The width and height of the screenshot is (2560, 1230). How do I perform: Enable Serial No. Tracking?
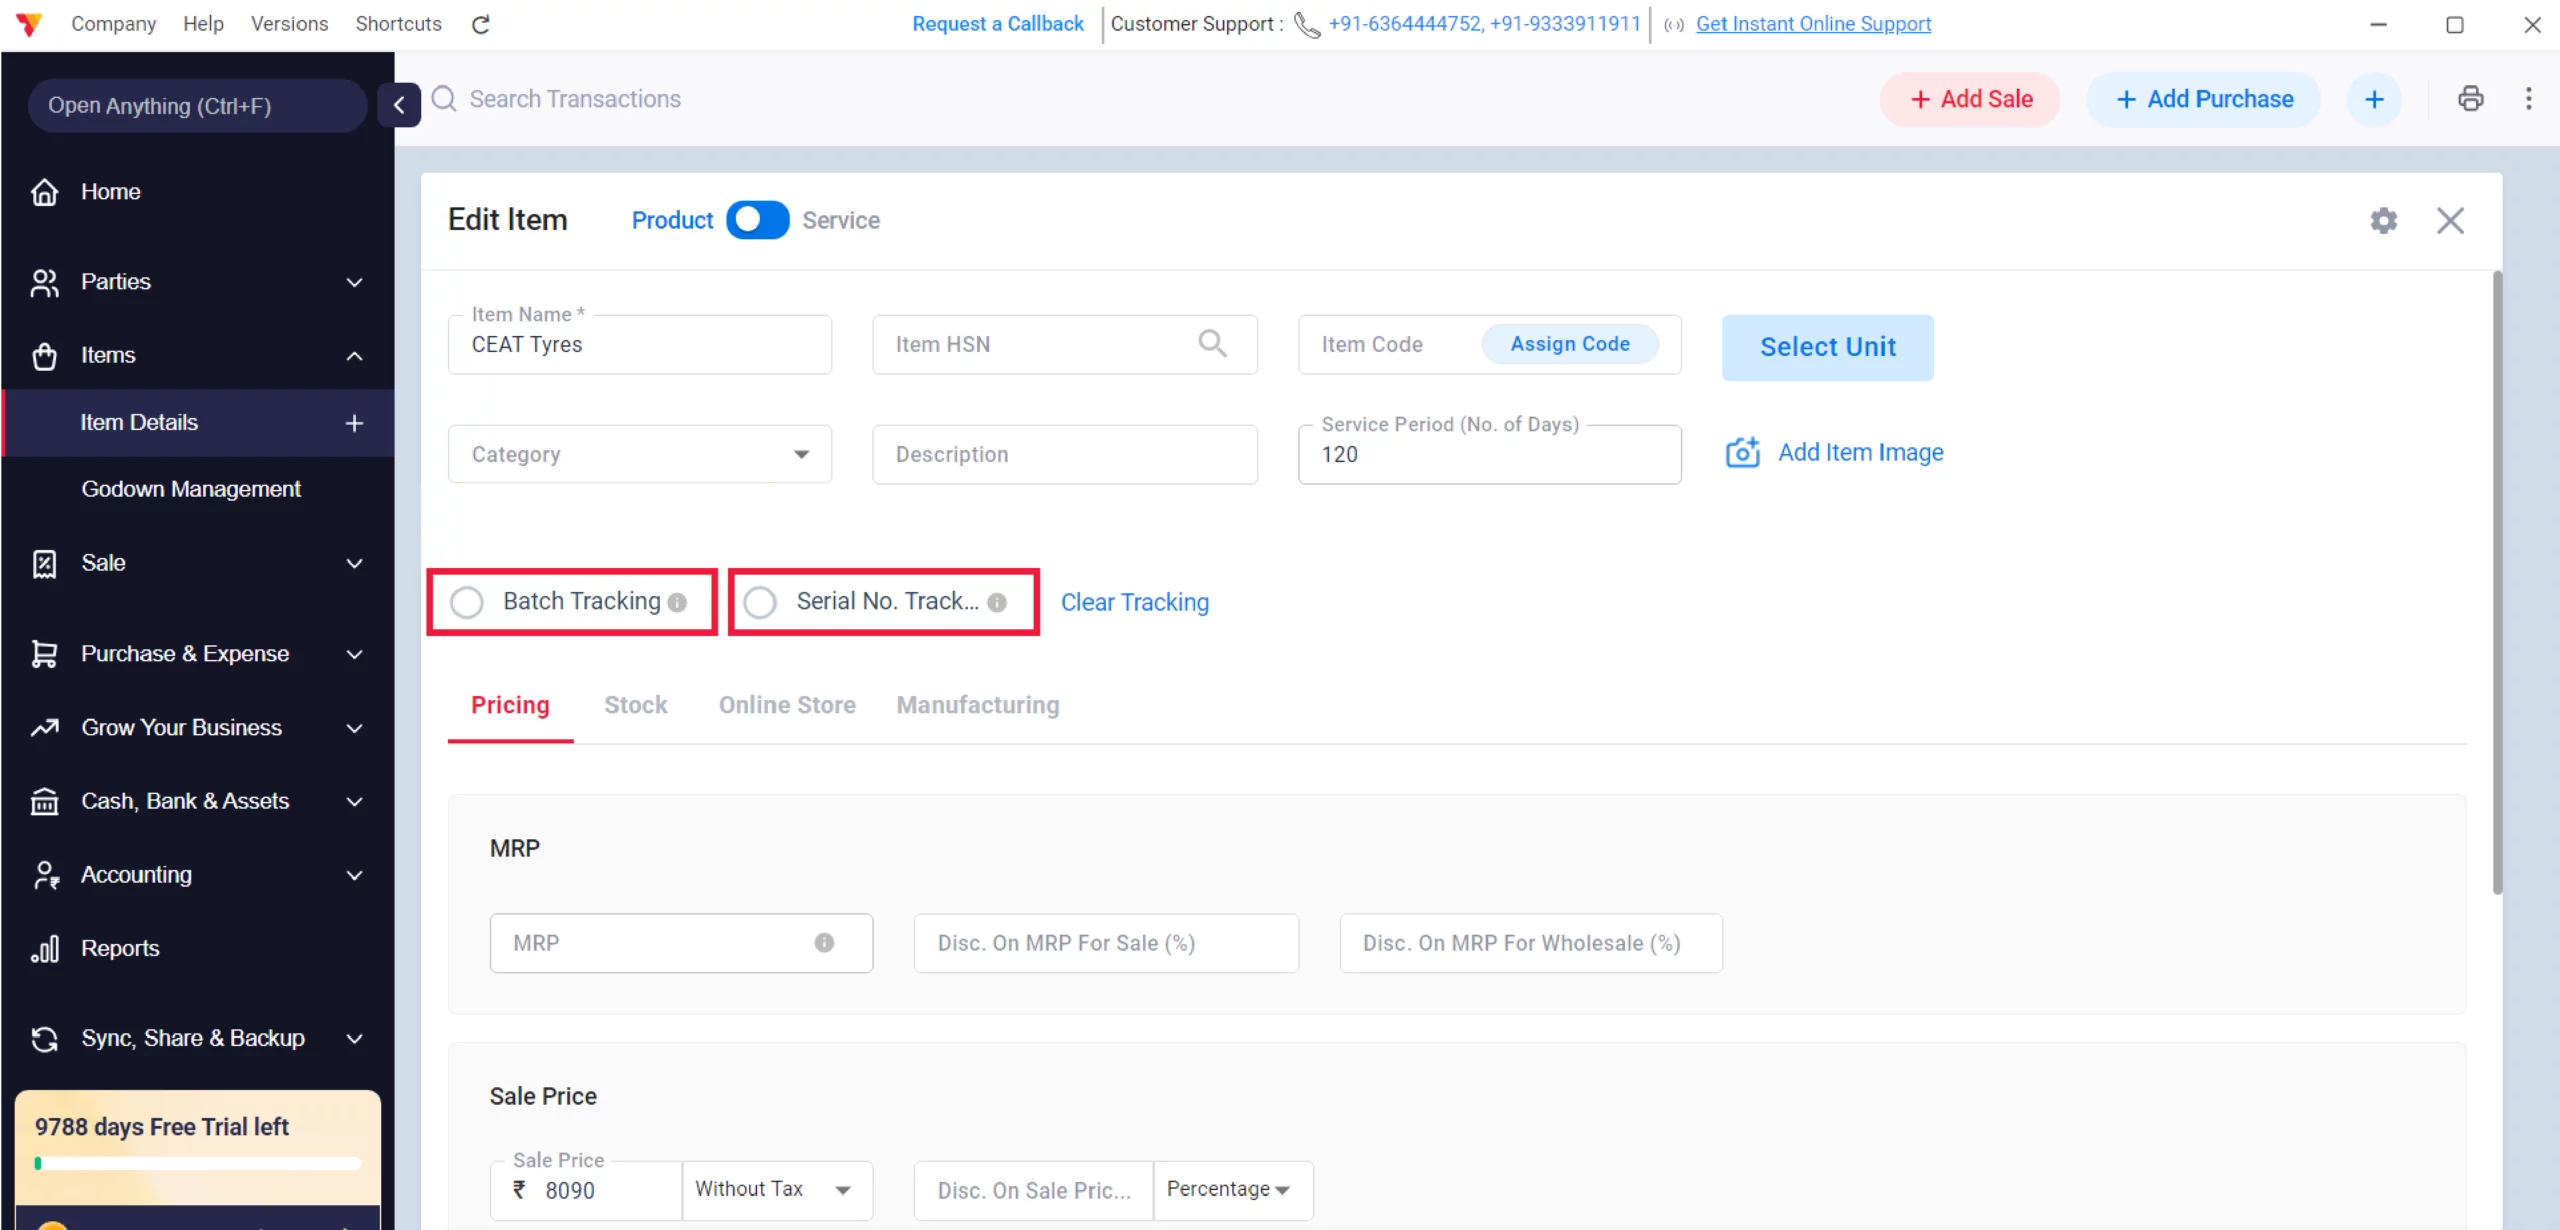coord(760,601)
